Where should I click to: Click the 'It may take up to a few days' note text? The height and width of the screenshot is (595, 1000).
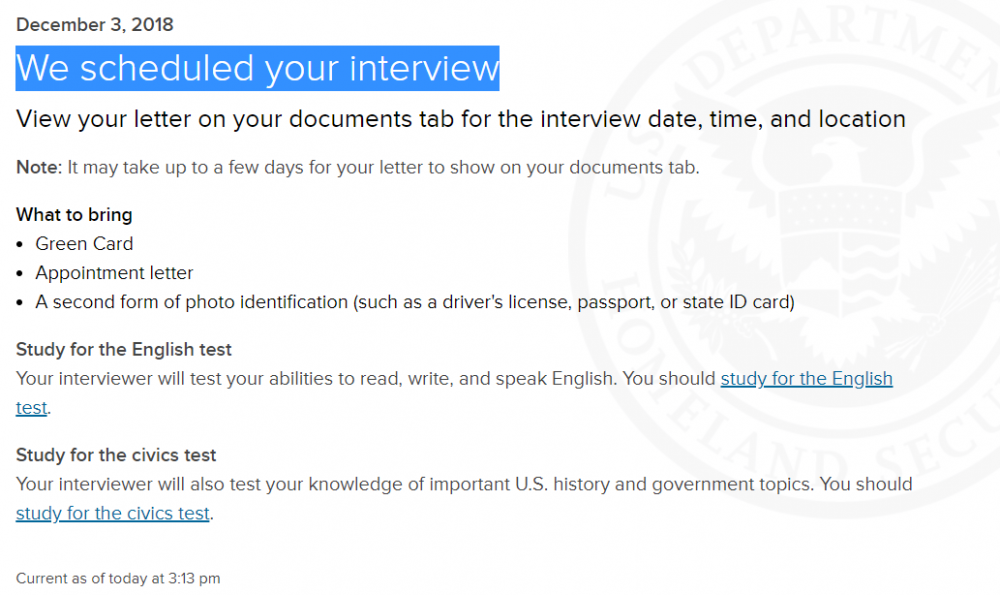(383, 167)
